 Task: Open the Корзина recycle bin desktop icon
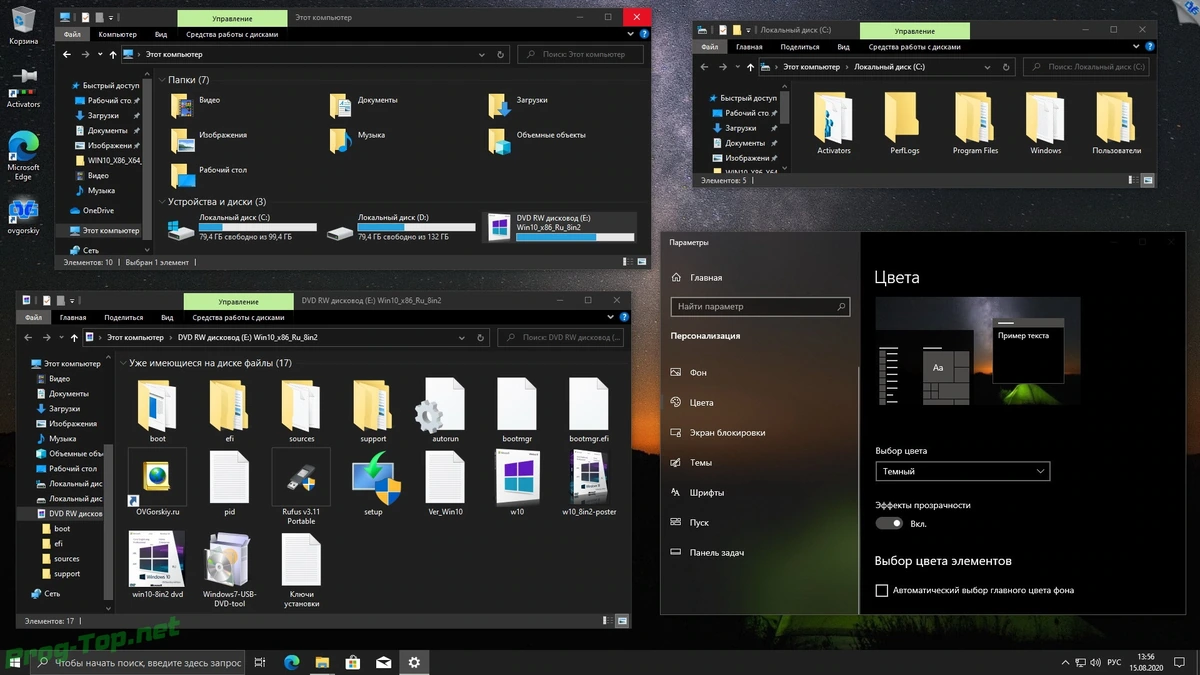(x=23, y=25)
